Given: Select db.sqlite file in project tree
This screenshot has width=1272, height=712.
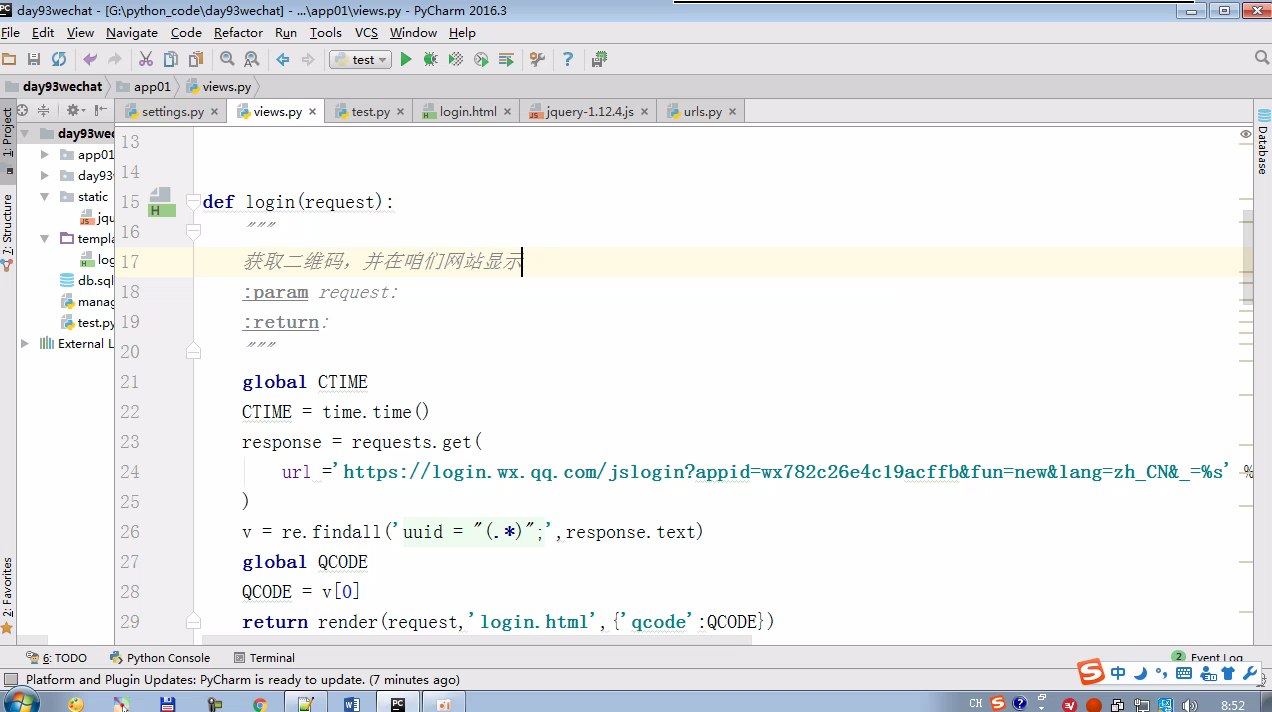Looking at the screenshot, I should coord(87,281).
